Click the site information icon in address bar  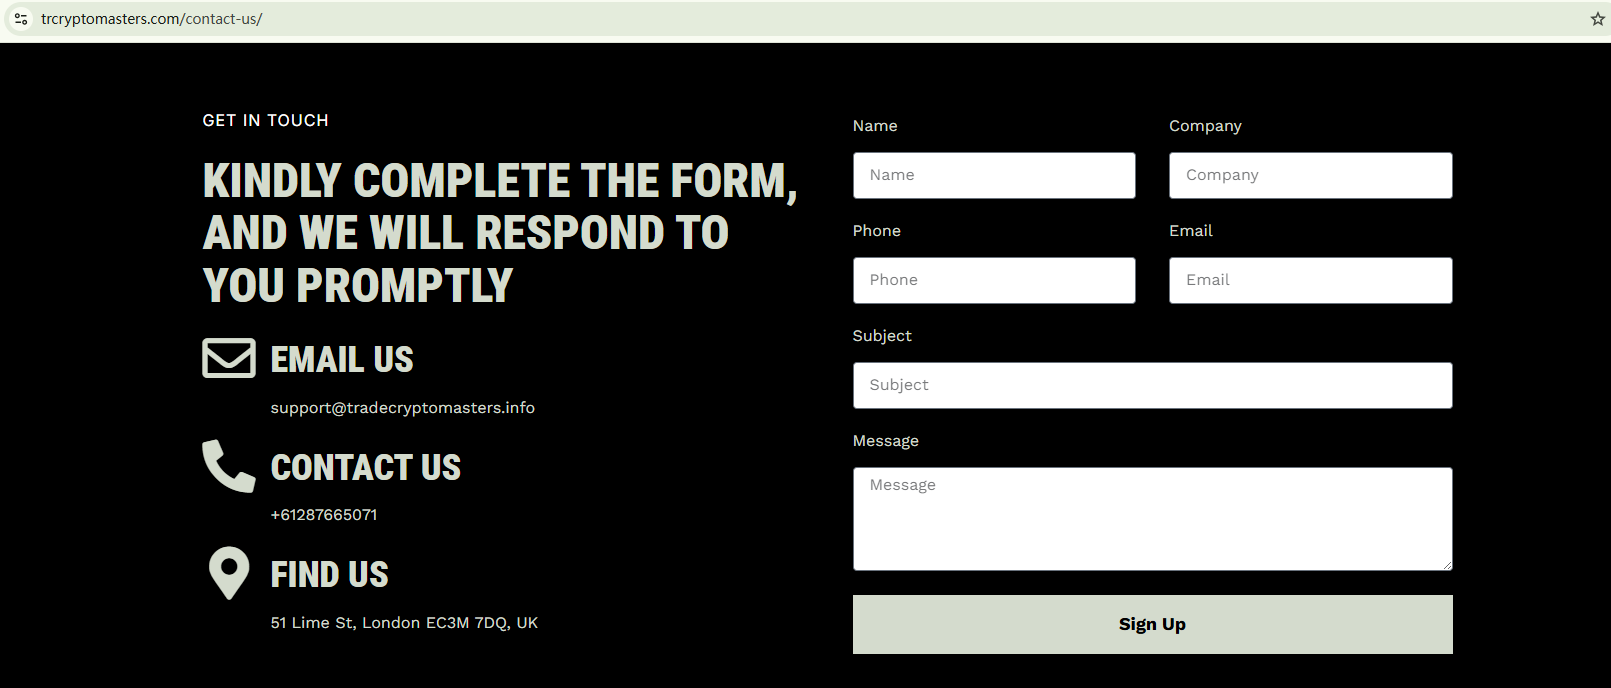pyautogui.click(x=21, y=19)
